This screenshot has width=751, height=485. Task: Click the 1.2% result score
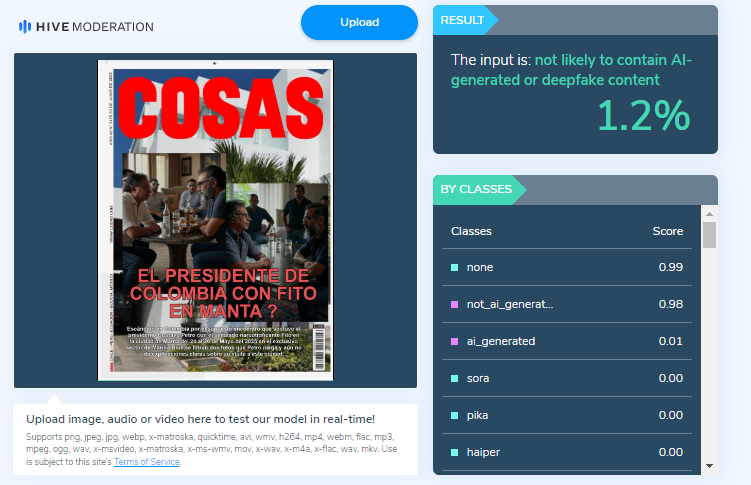click(x=643, y=115)
